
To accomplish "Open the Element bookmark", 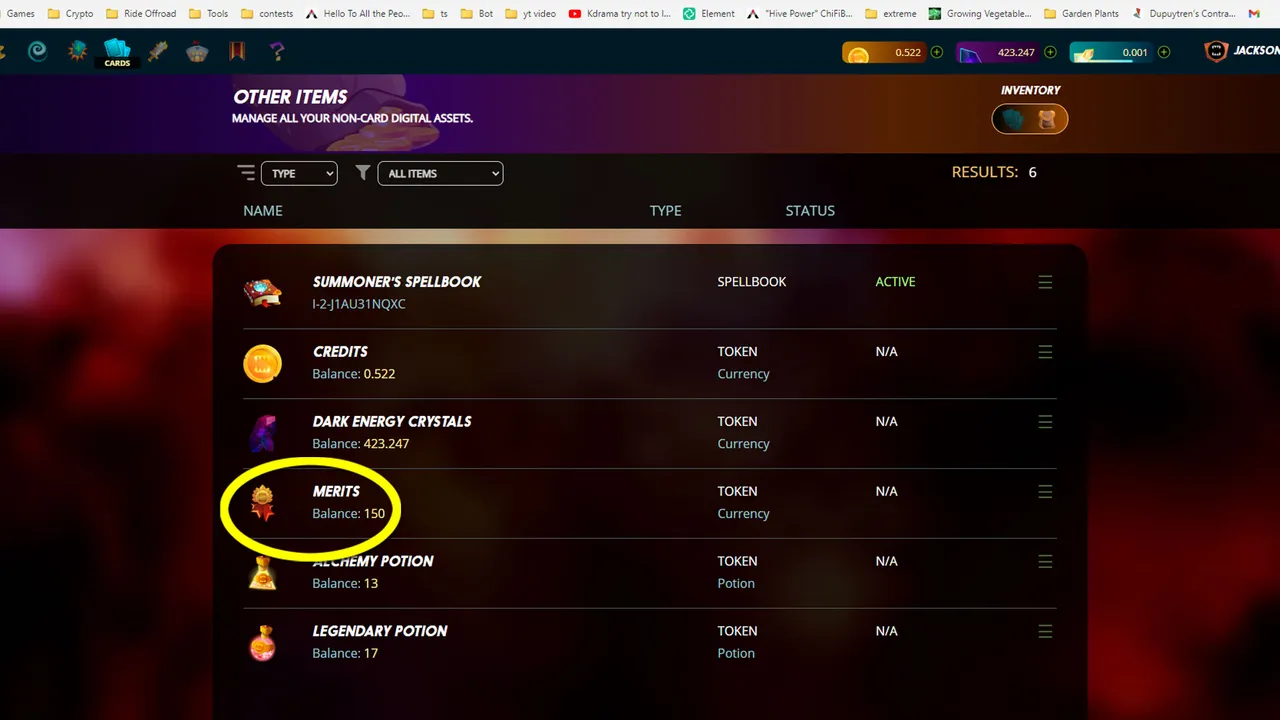I will point(708,14).
